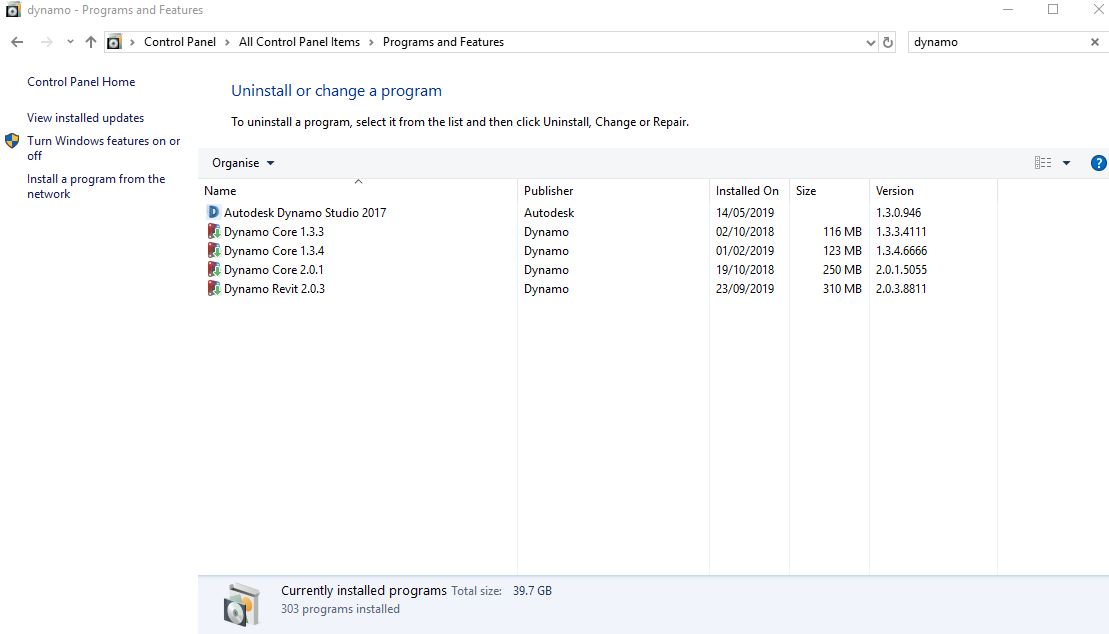Select Dynamo Core 1.3.4 entry
The width and height of the screenshot is (1109, 634).
(274, 250)
